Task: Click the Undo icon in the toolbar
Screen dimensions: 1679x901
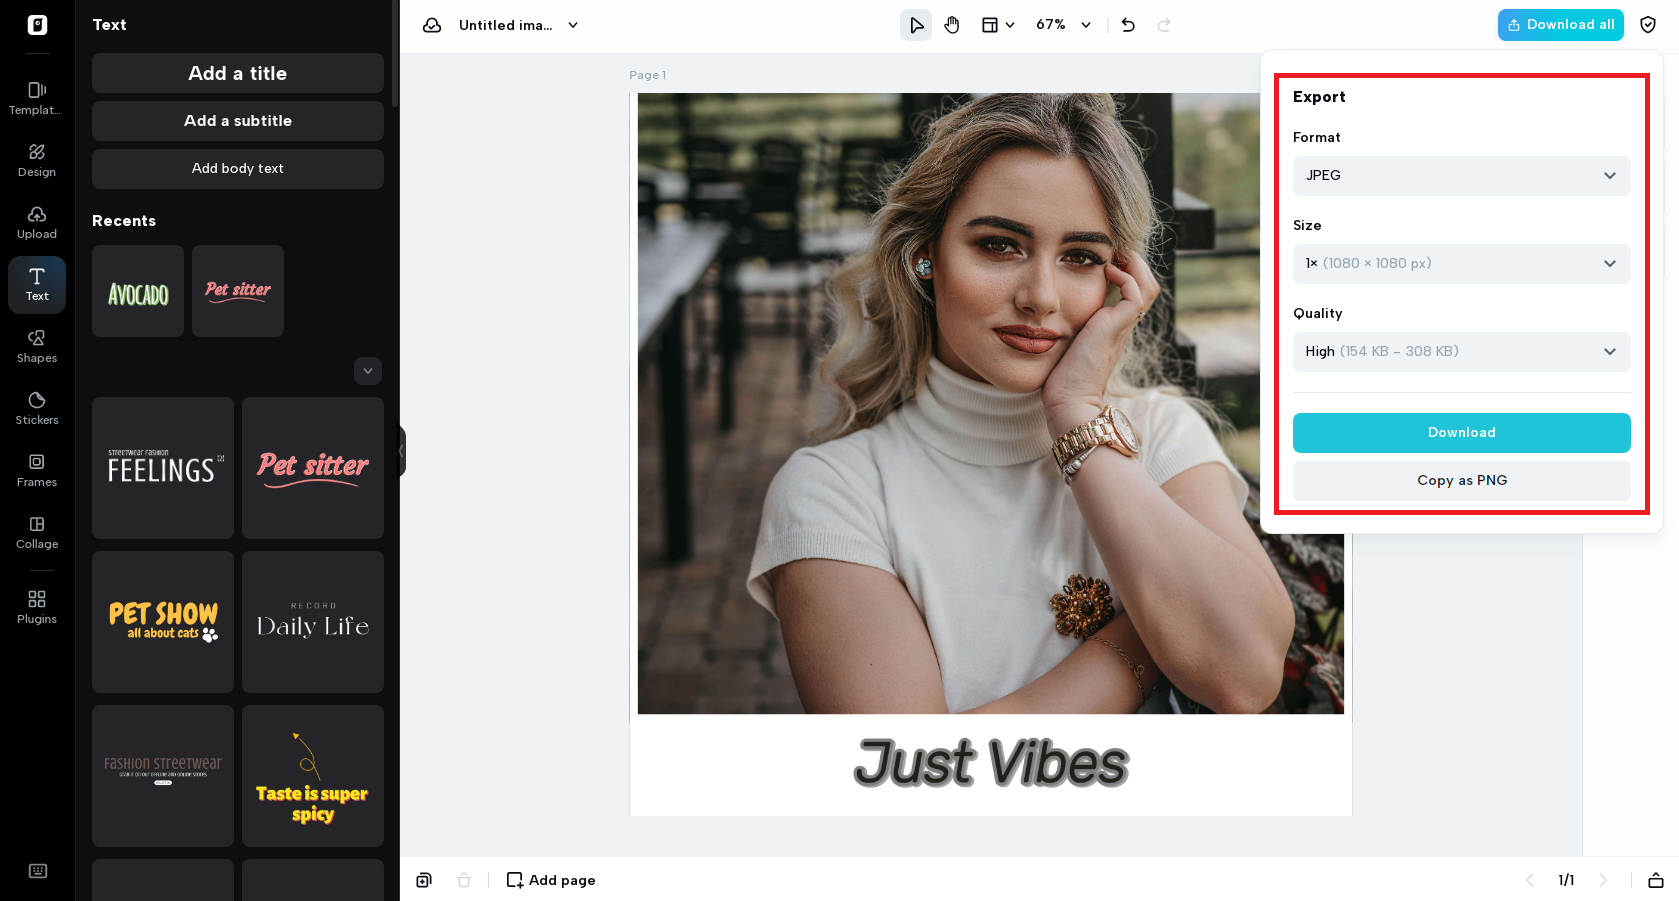Action: pyautogui.click(x=1127, y=24)
